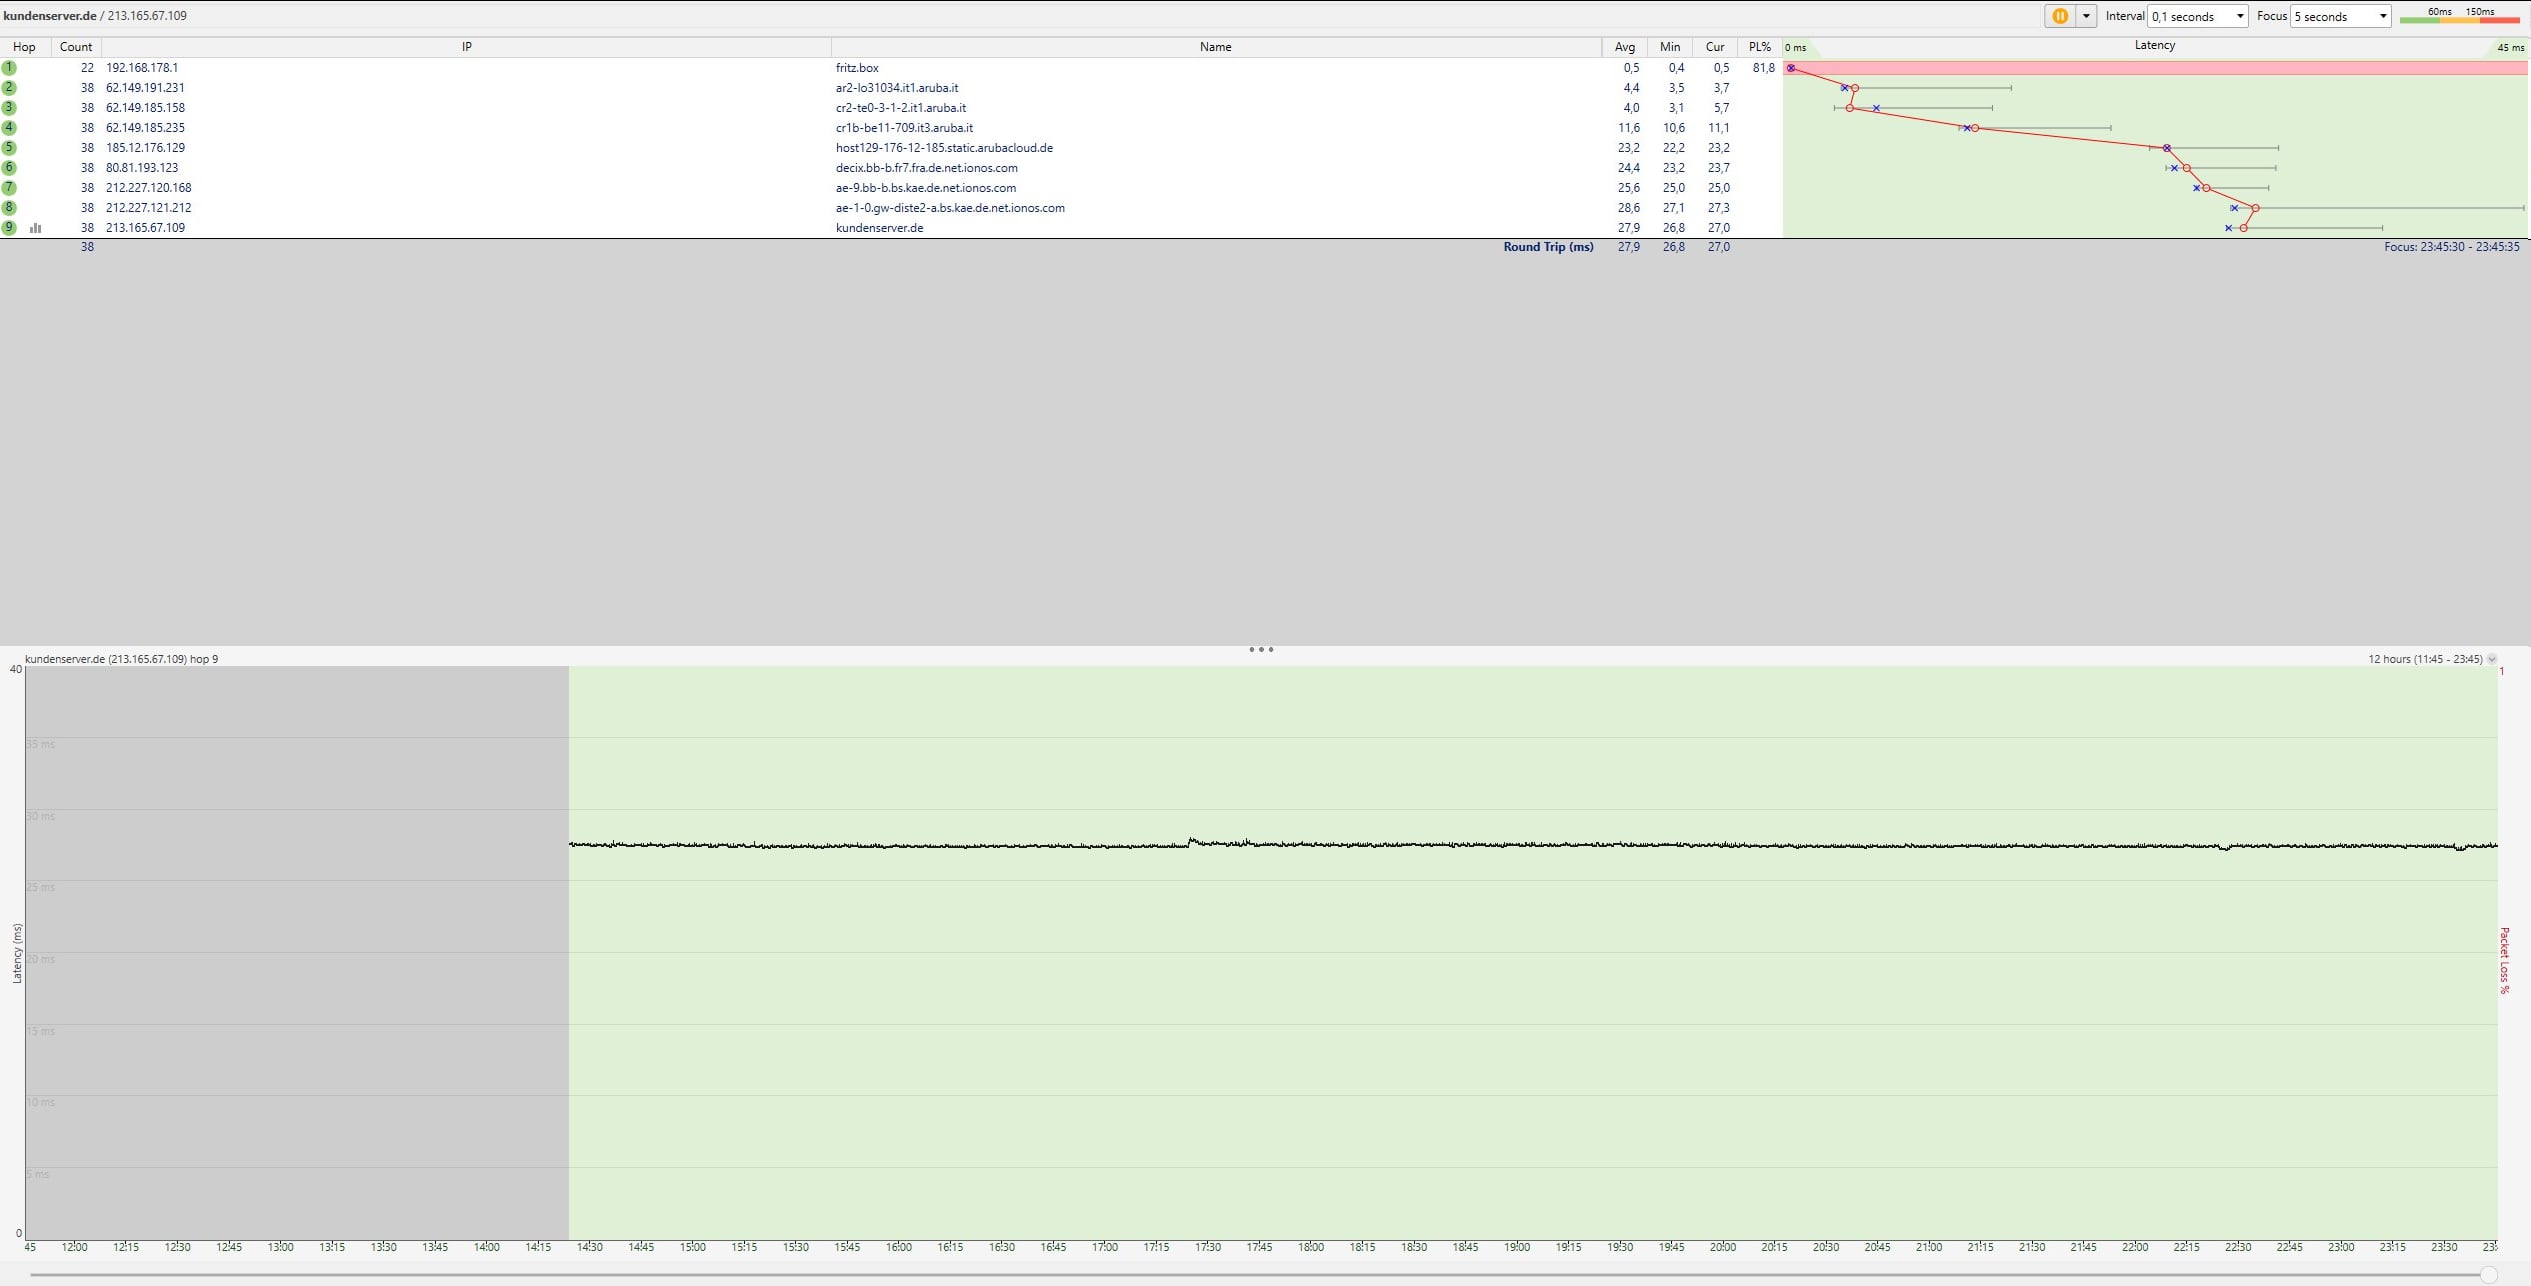Open the Focus 5 seconds dropdown

coord(2339,16)
